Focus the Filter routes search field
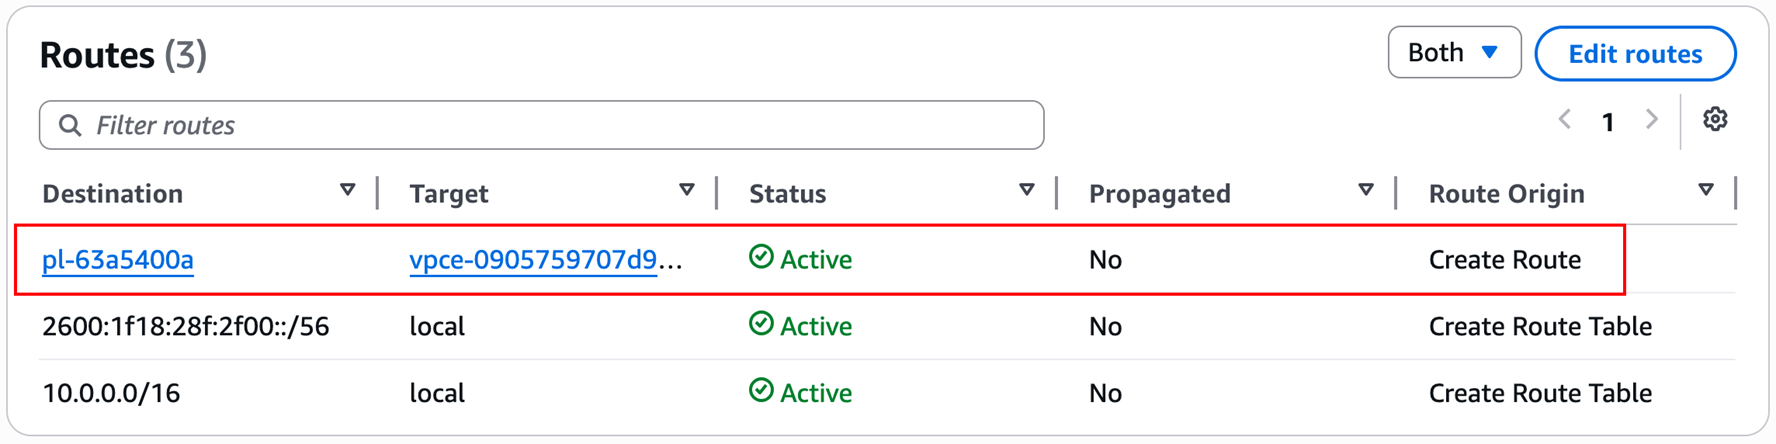This screenshot has height=444, width=1776. tap(560, 125)
